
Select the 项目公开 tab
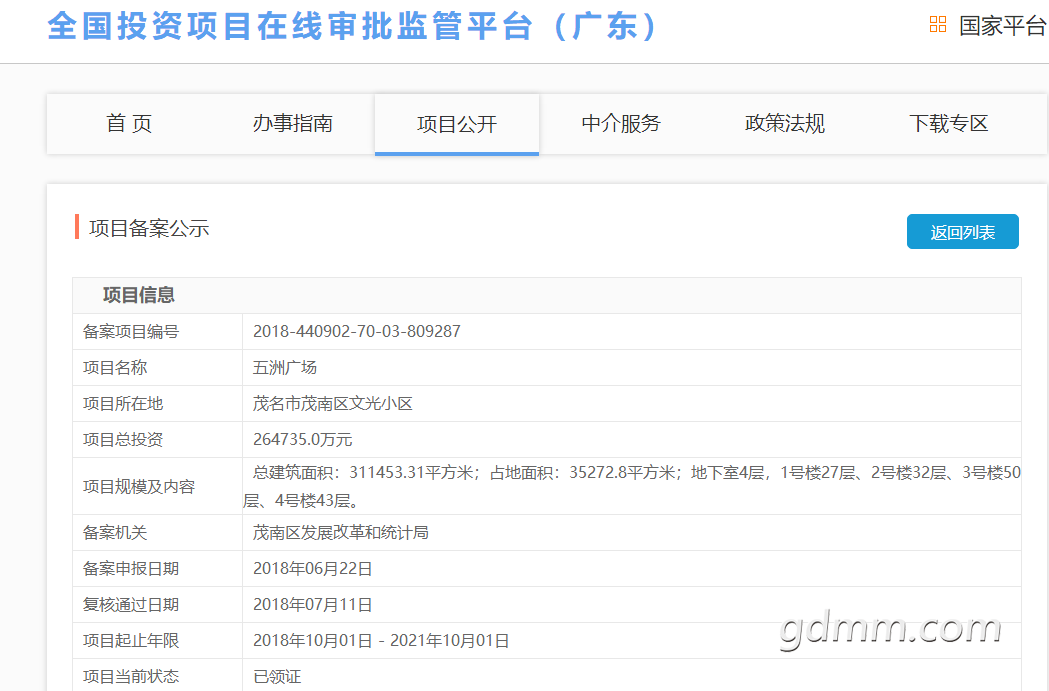457,124
